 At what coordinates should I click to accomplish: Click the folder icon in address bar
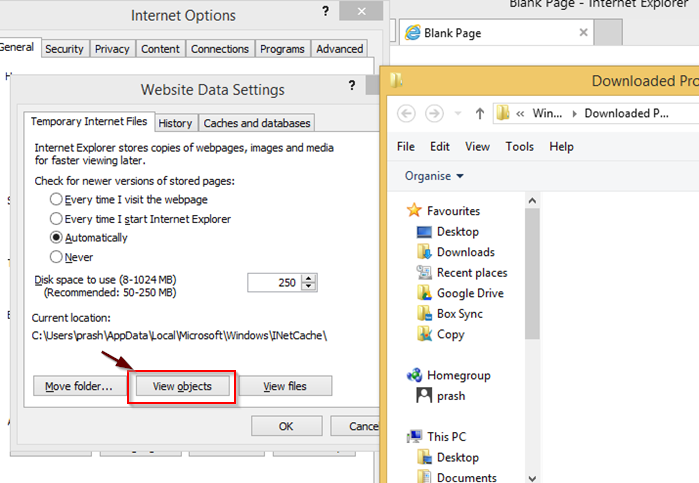(x=503, y=113)
